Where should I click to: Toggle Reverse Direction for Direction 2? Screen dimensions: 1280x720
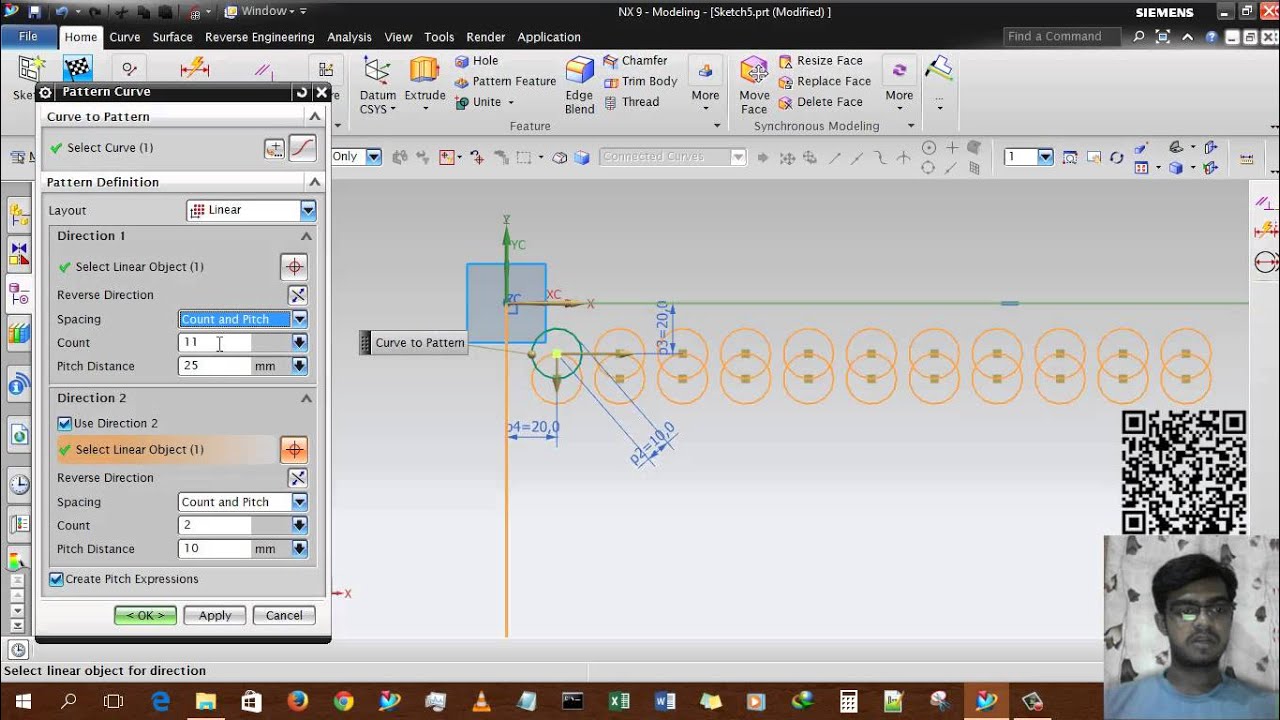point(297,478)
